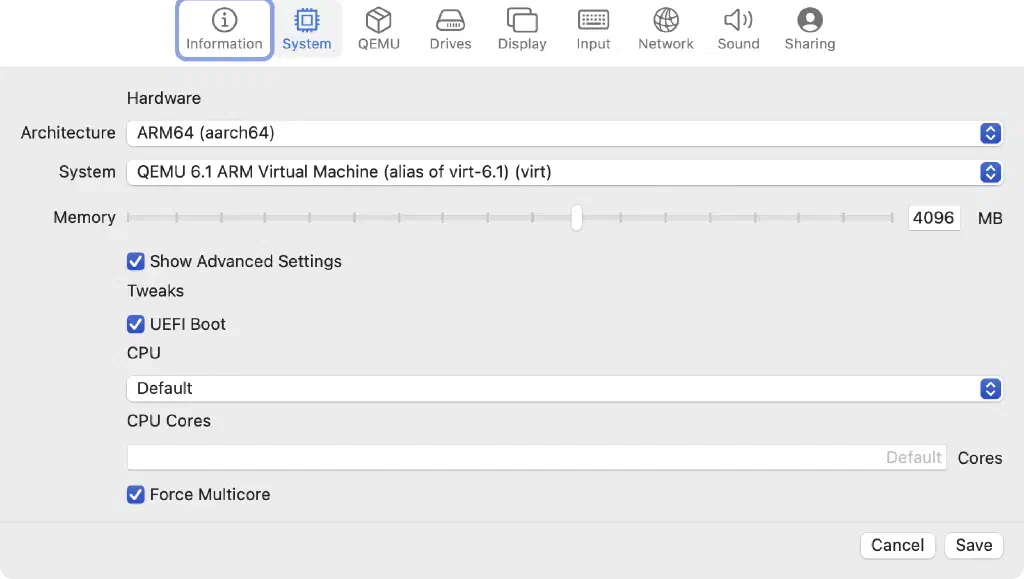Click the memory size MB field

[933, 218]
